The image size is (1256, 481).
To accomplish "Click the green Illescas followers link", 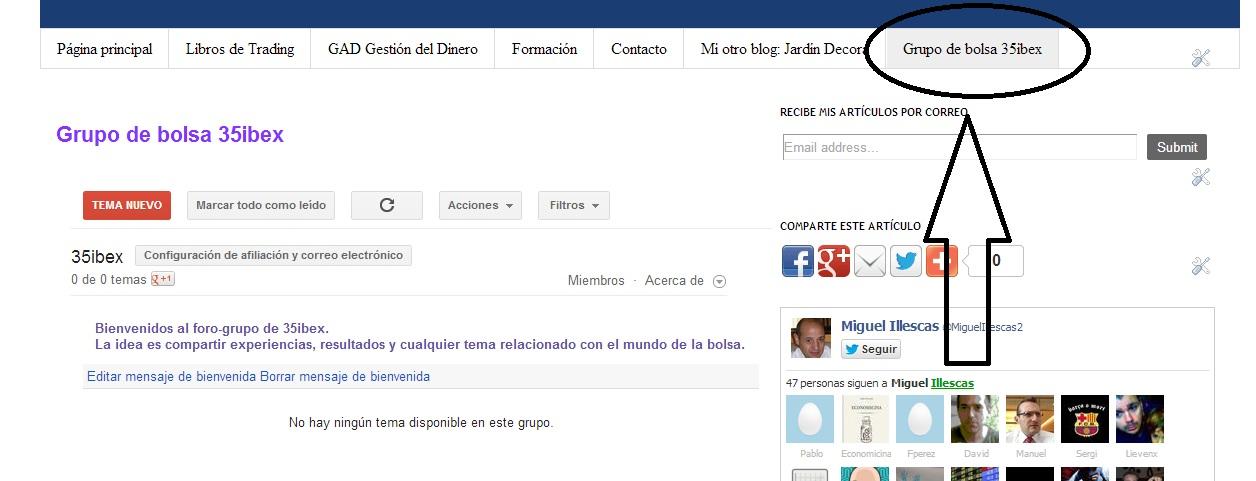I will [x=952, y=383].
